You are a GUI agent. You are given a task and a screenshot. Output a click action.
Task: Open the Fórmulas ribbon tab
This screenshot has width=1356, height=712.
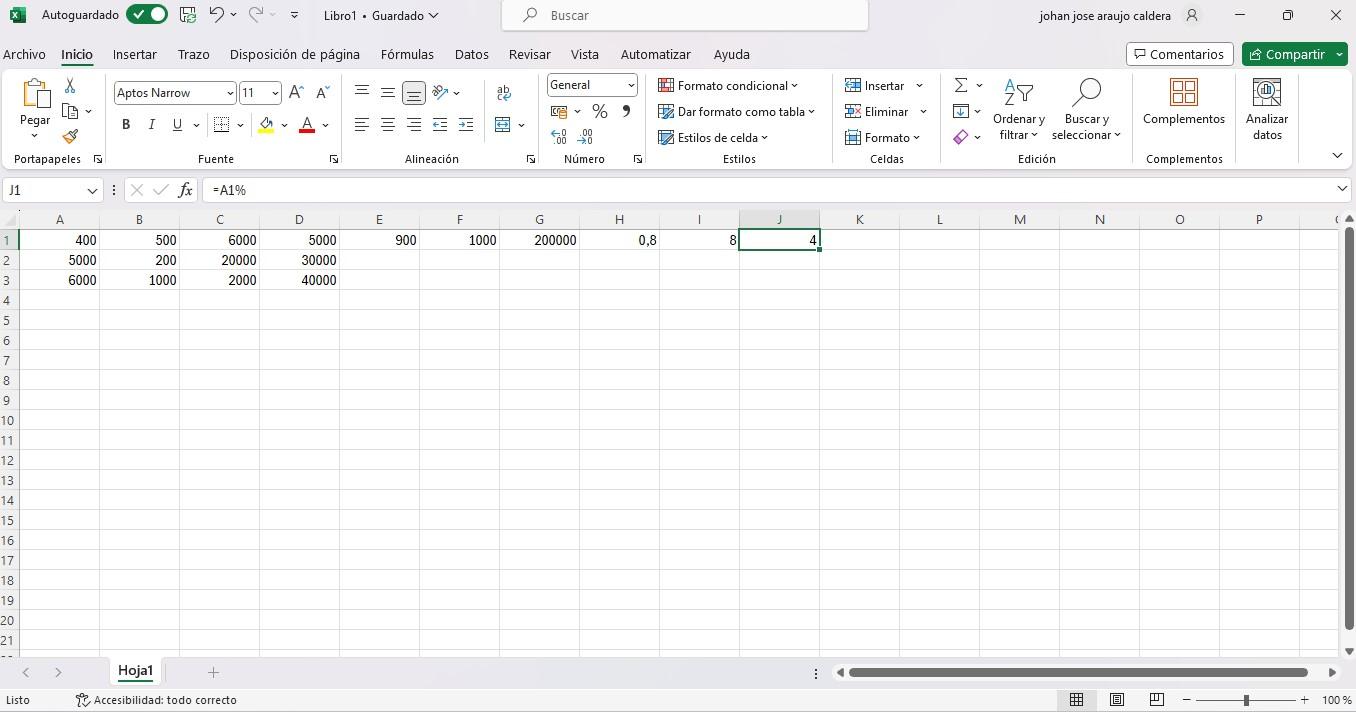tap(407, 54)
